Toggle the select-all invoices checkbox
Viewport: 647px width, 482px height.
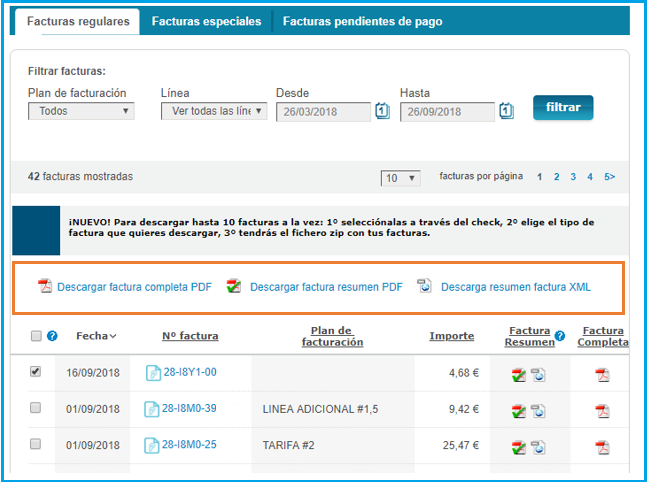(36, 336)
